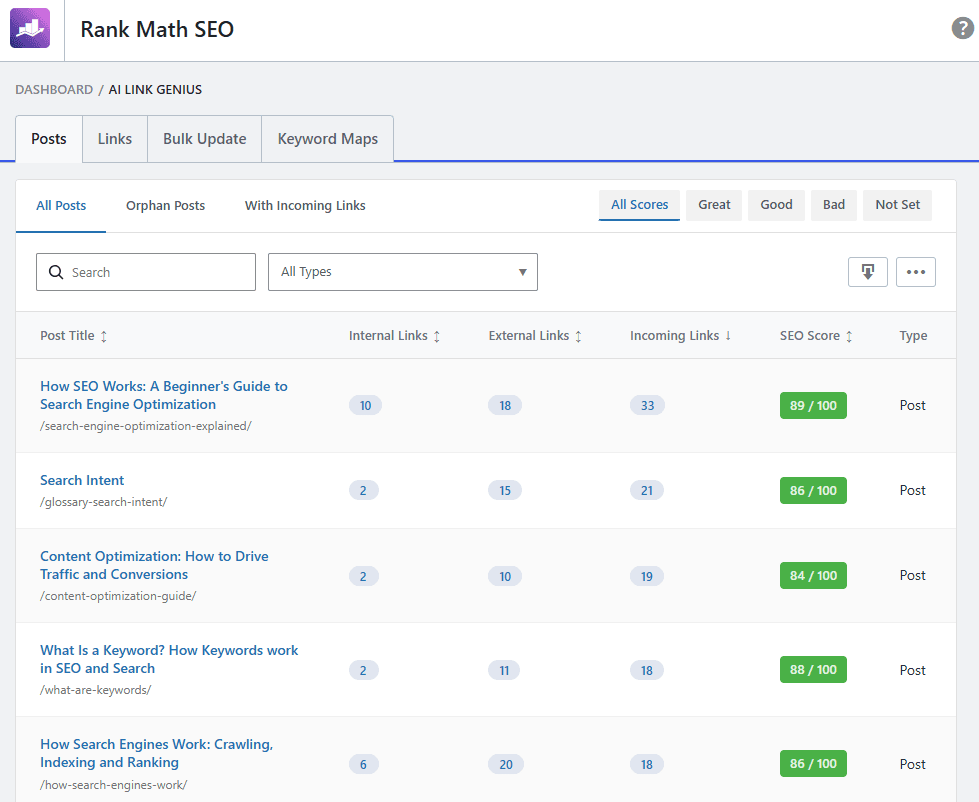Click /search-engine-optimization-explained/ slug text

[x=145, y=426]
